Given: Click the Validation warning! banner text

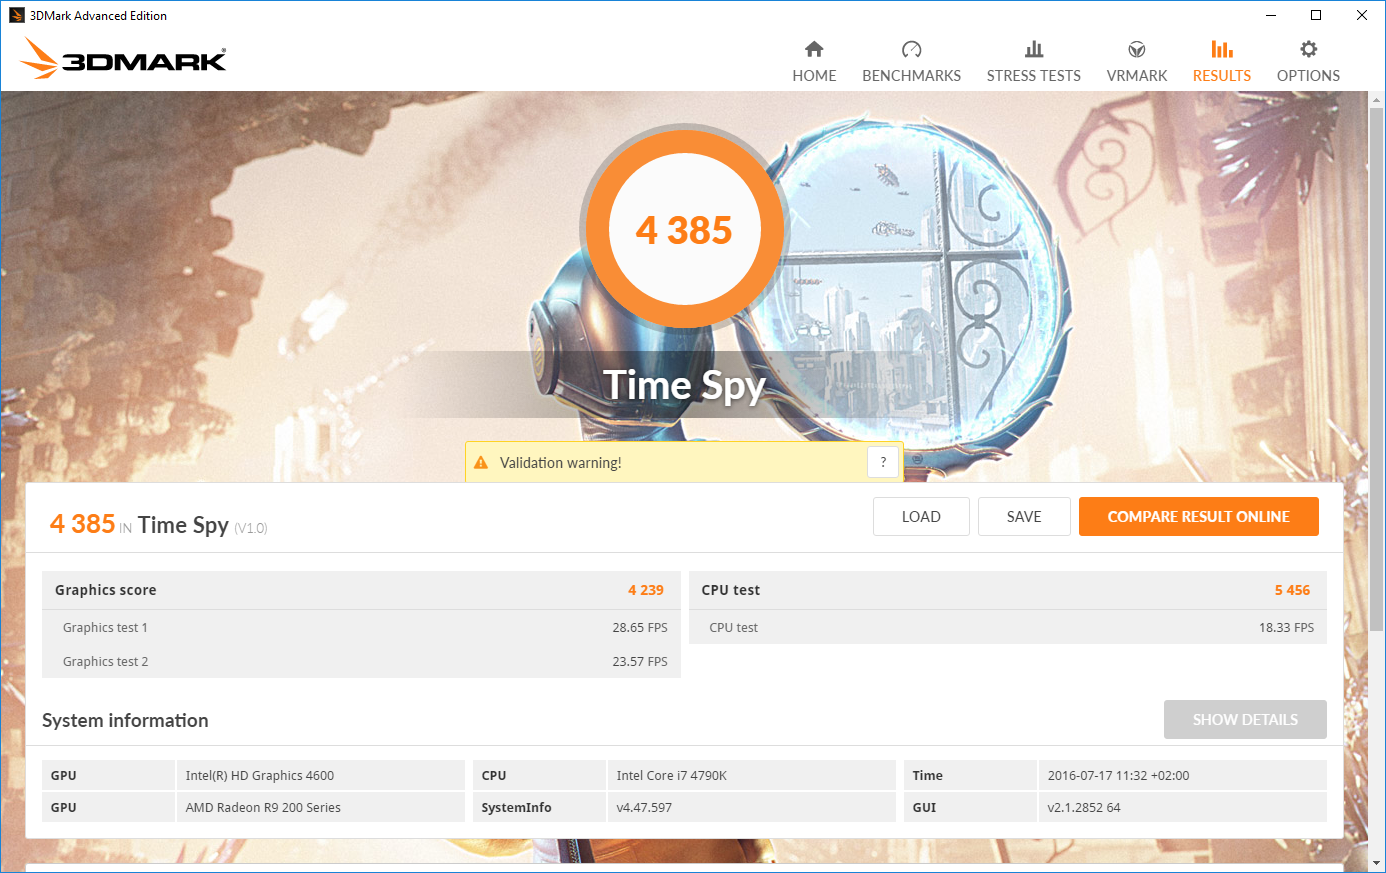Looking at the screenshot, I should point(560,463).
